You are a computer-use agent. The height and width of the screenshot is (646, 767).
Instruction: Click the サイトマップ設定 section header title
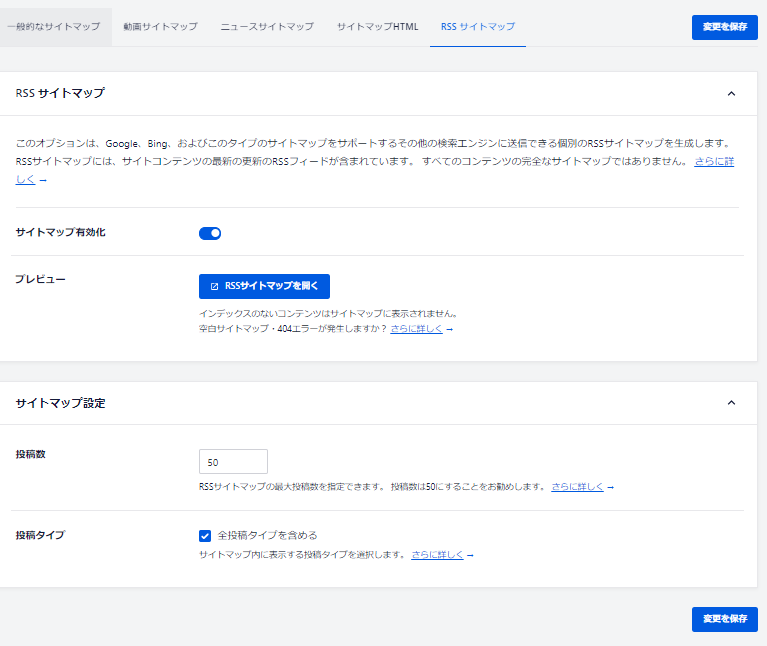tap(61, 403)
